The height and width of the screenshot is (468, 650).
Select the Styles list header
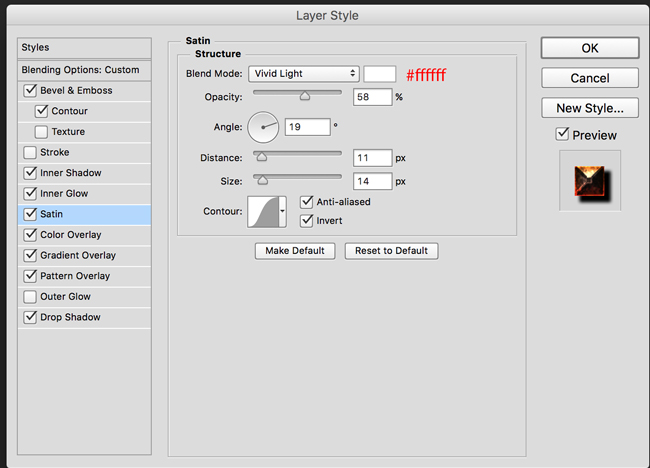[85, 48]
